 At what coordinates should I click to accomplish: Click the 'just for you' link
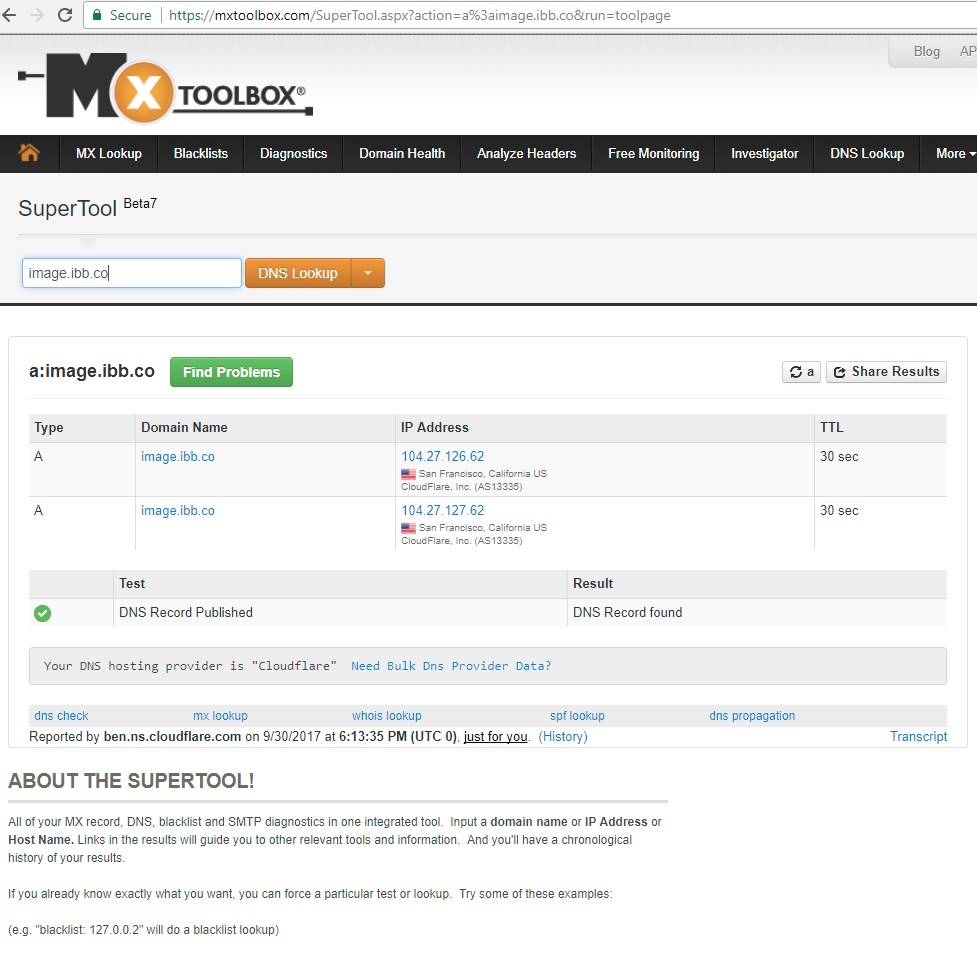click(x=495, y=737)
